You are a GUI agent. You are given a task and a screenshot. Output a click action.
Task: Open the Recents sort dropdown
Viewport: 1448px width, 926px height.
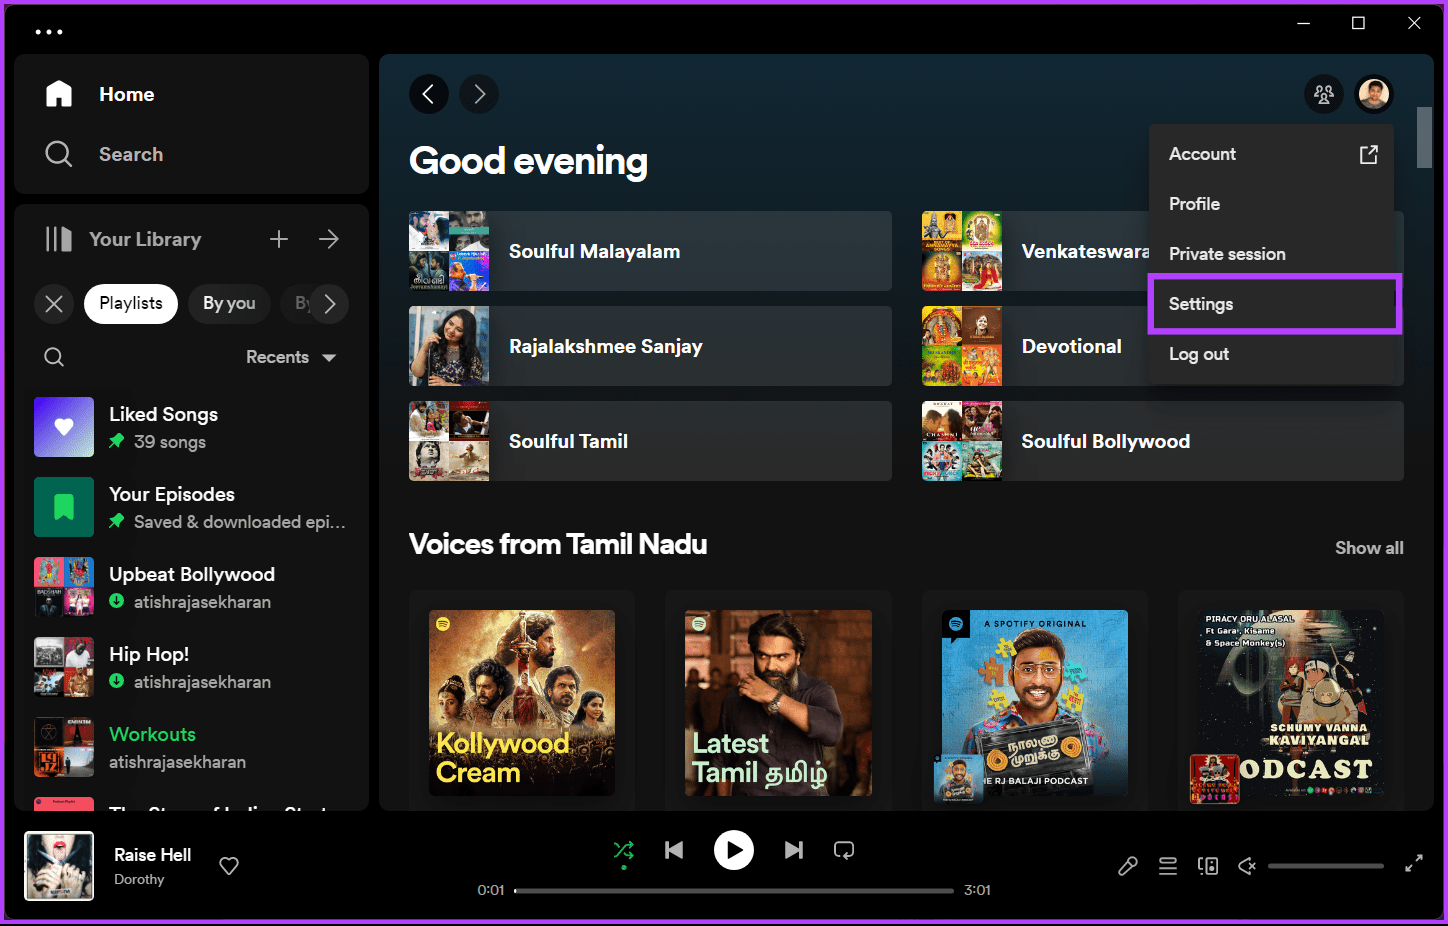click(291, 357)
